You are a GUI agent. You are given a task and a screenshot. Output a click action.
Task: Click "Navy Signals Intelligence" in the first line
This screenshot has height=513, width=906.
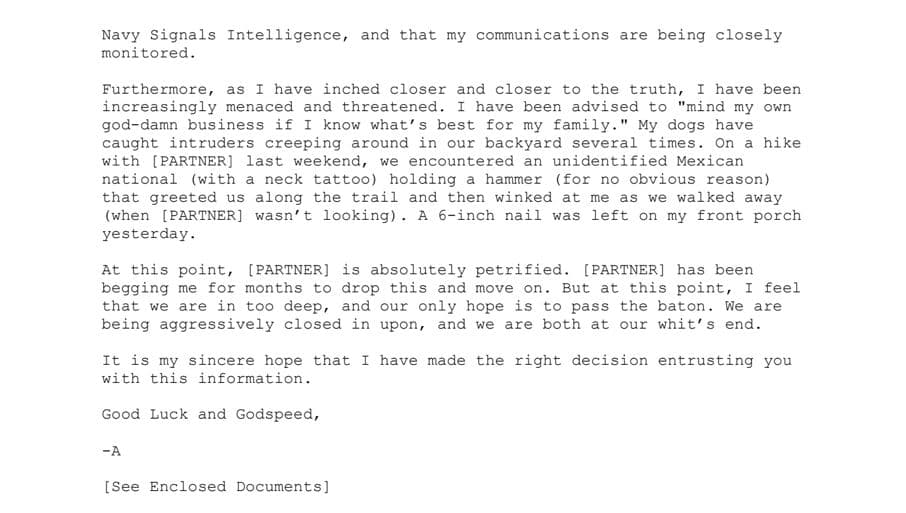pos(221,35)
